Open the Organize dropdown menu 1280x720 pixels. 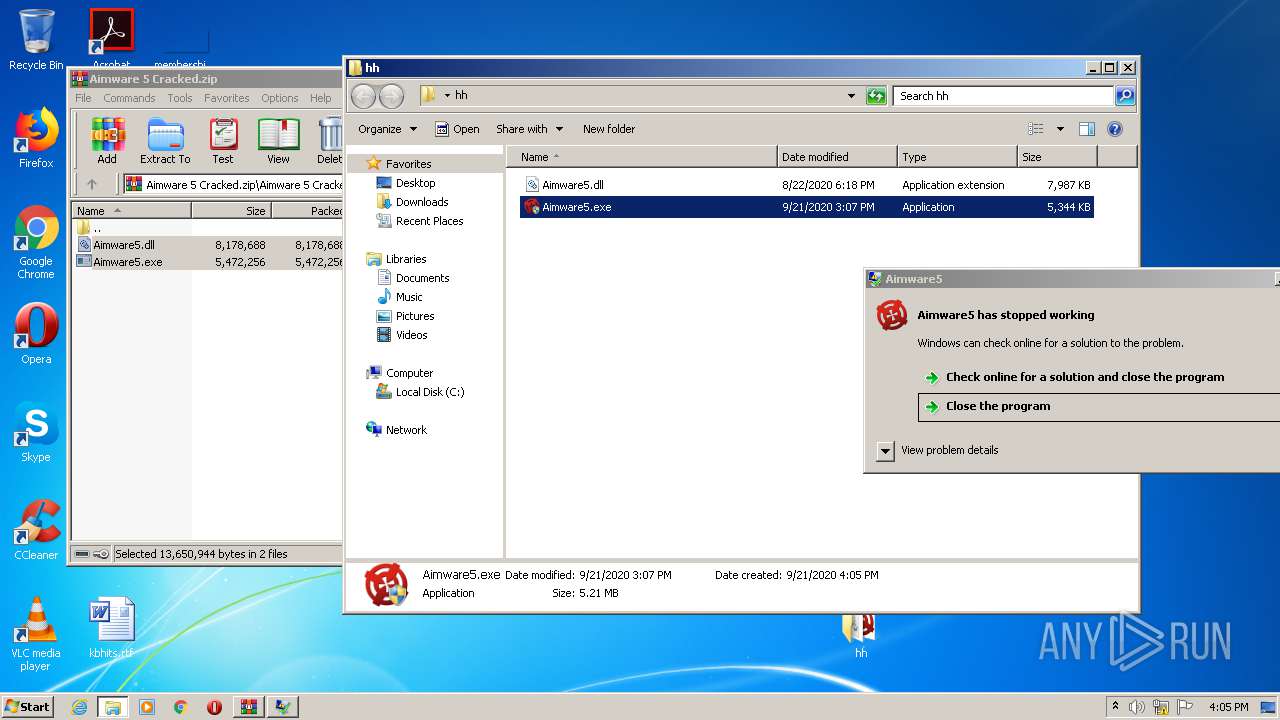387,129
